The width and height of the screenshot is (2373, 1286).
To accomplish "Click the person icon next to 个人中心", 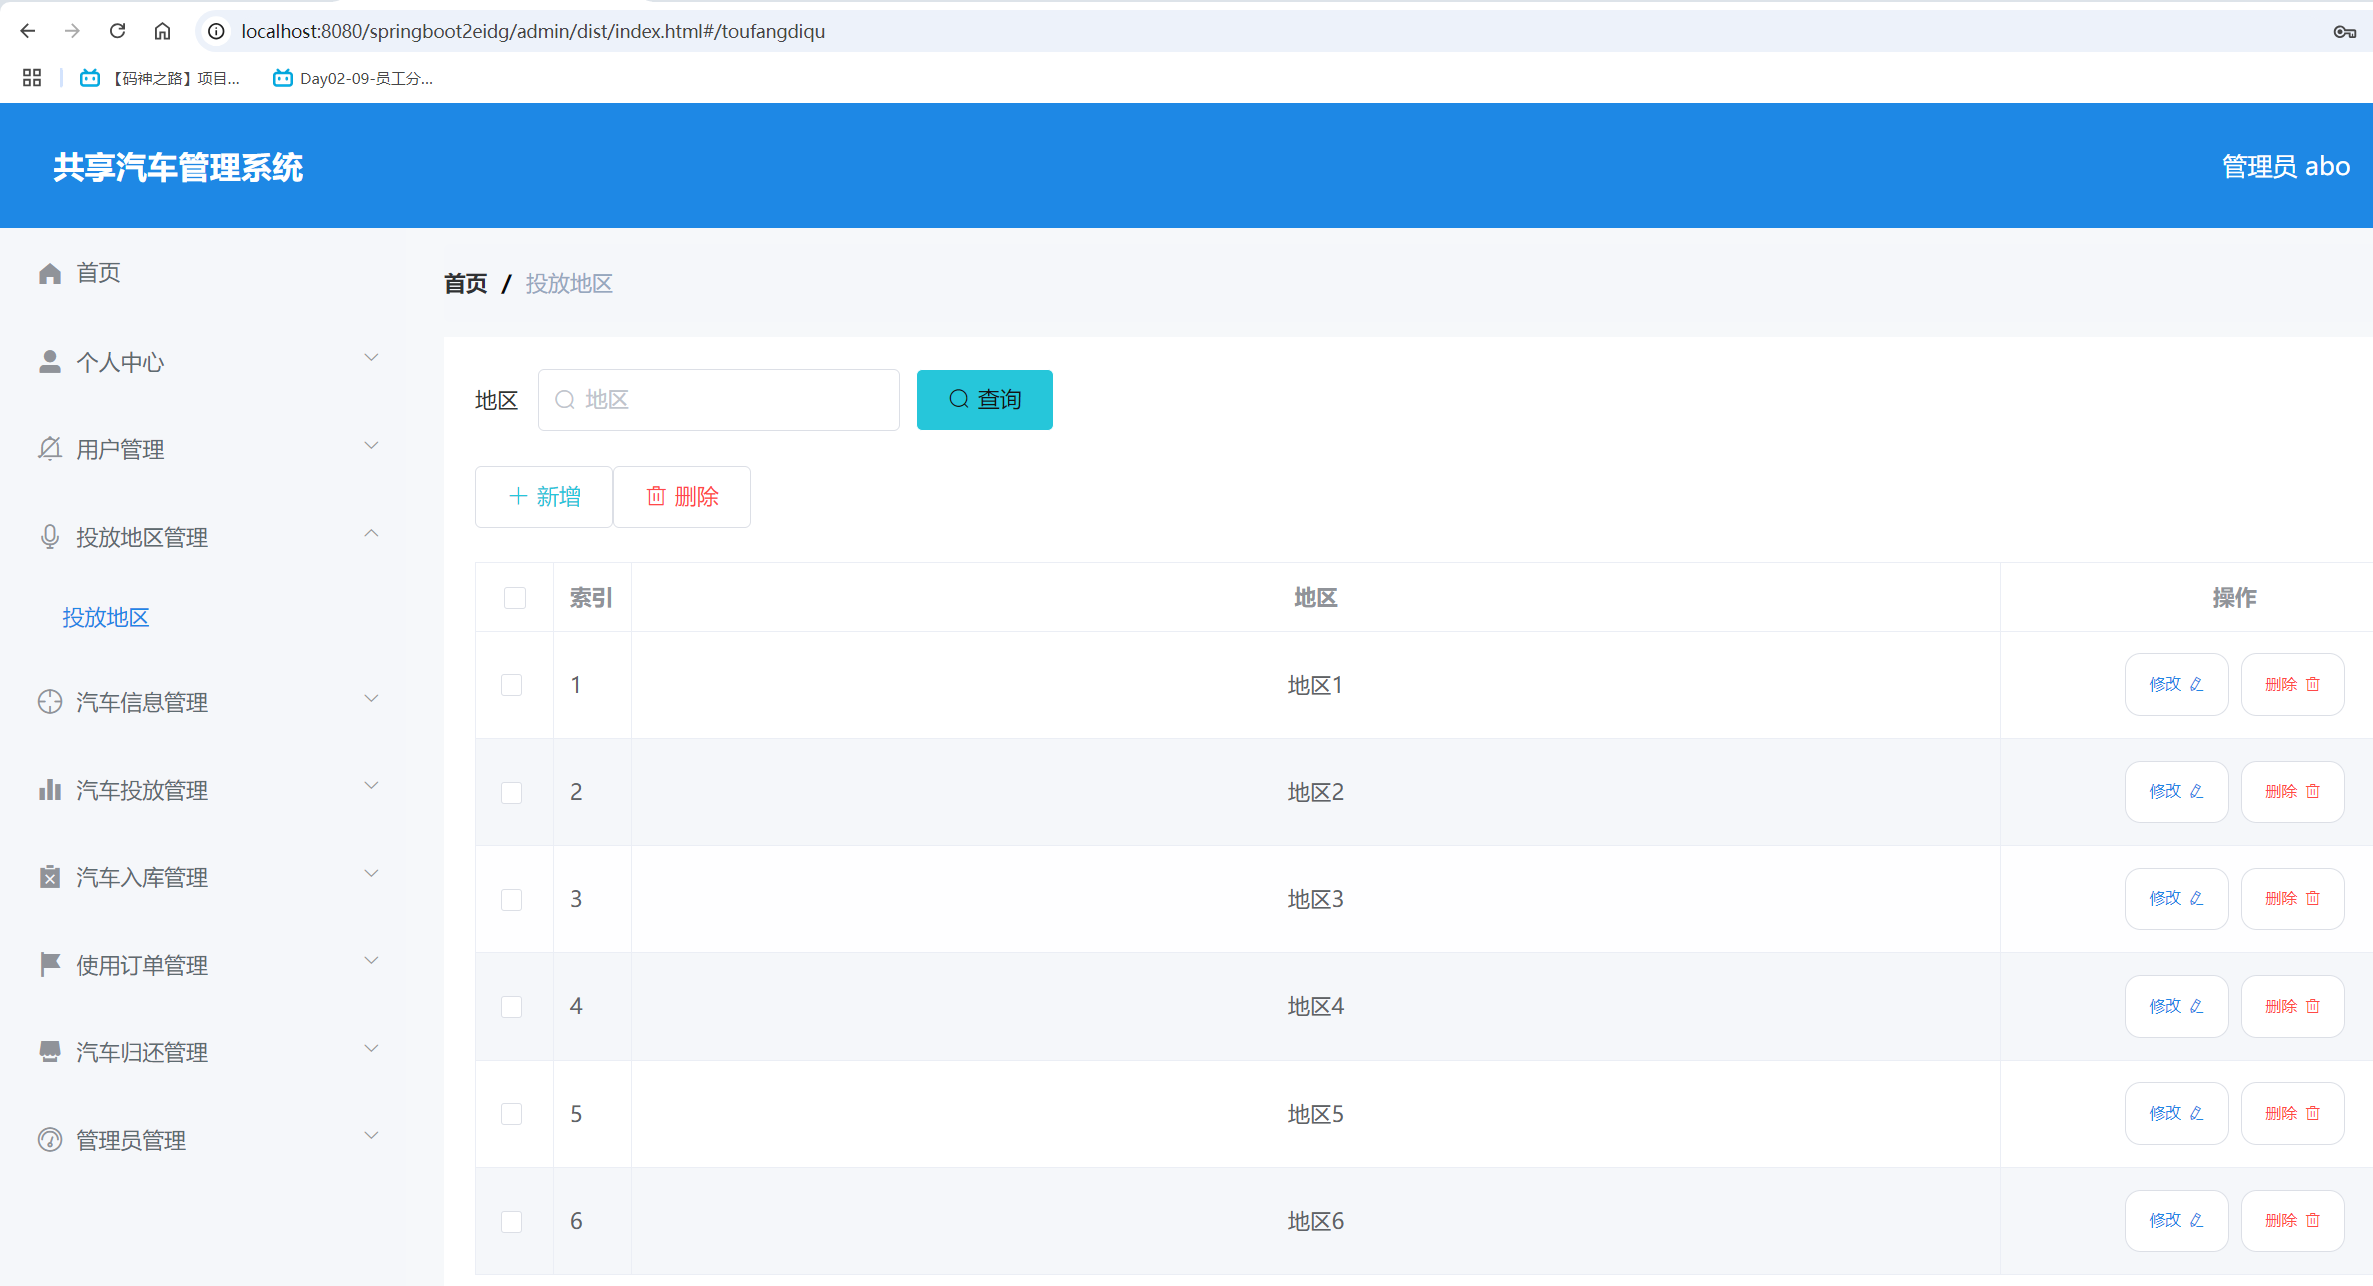I will point(50,362).
